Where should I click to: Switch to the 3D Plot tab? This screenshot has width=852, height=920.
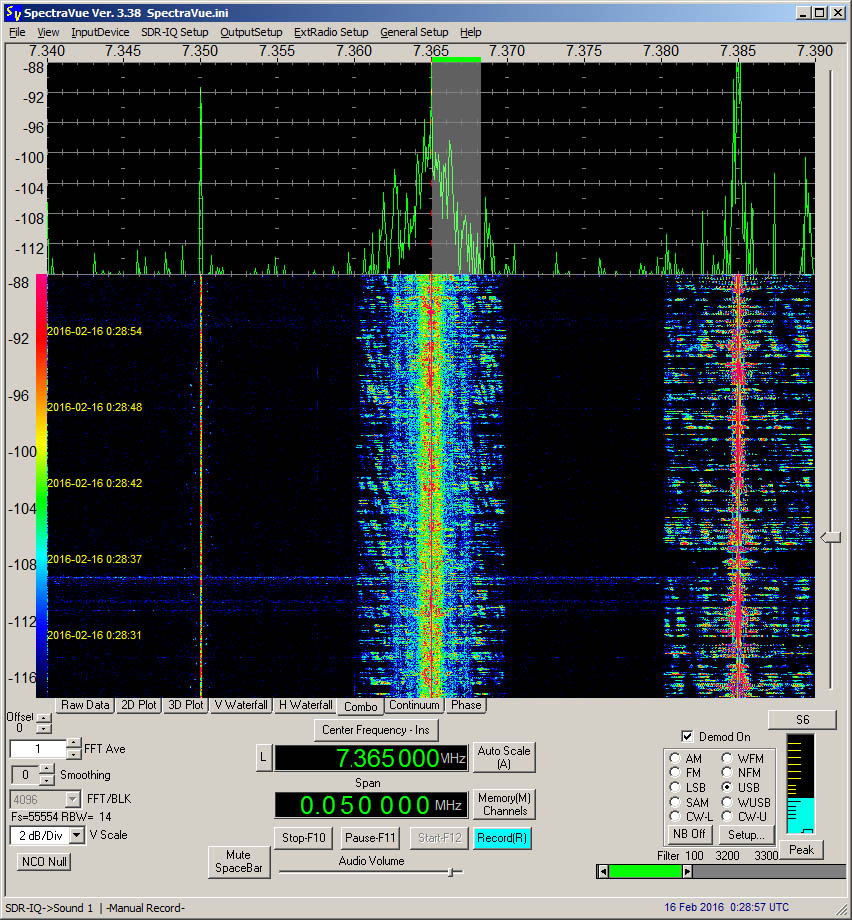185,705
